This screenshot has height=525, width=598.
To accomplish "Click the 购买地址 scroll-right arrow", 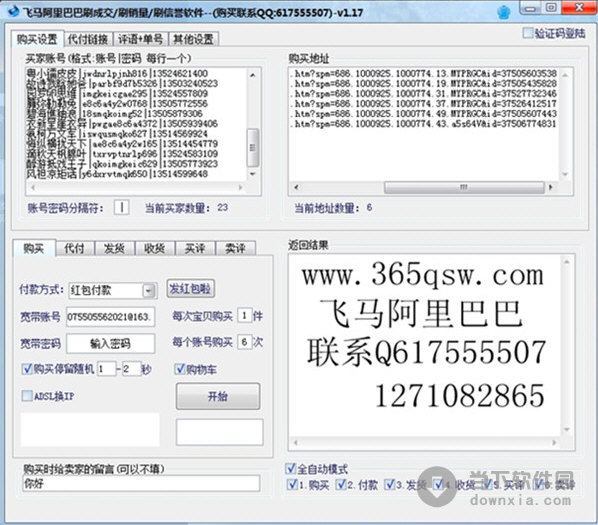I will click(x=550, y=187).
